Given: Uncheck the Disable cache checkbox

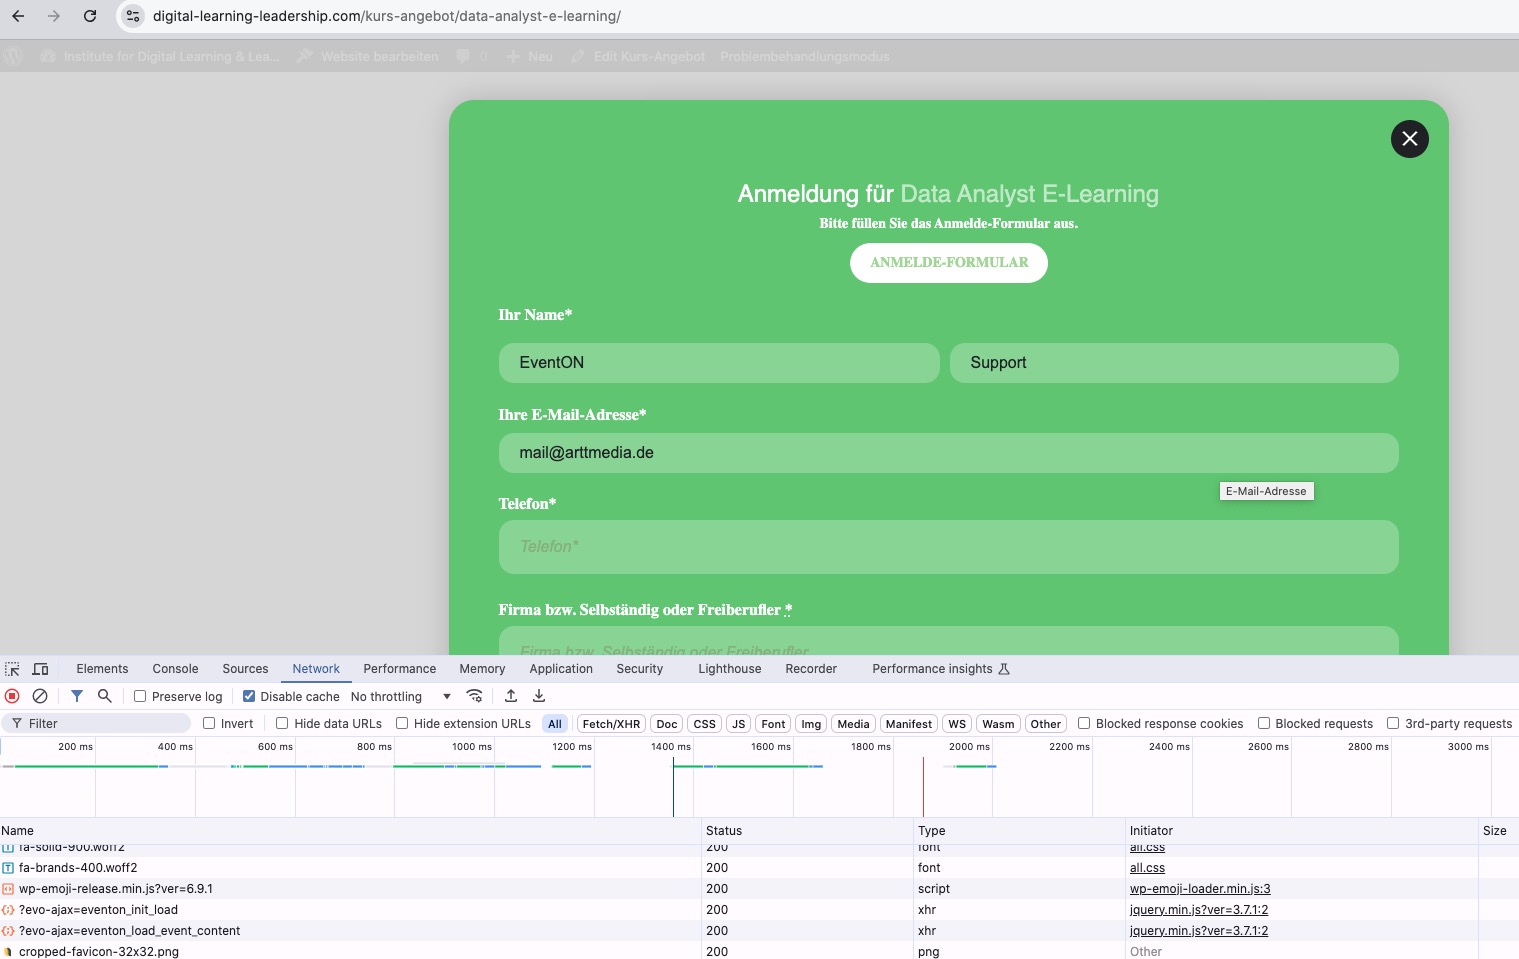Looking at the screenshot, I should [x=249, y=696].
